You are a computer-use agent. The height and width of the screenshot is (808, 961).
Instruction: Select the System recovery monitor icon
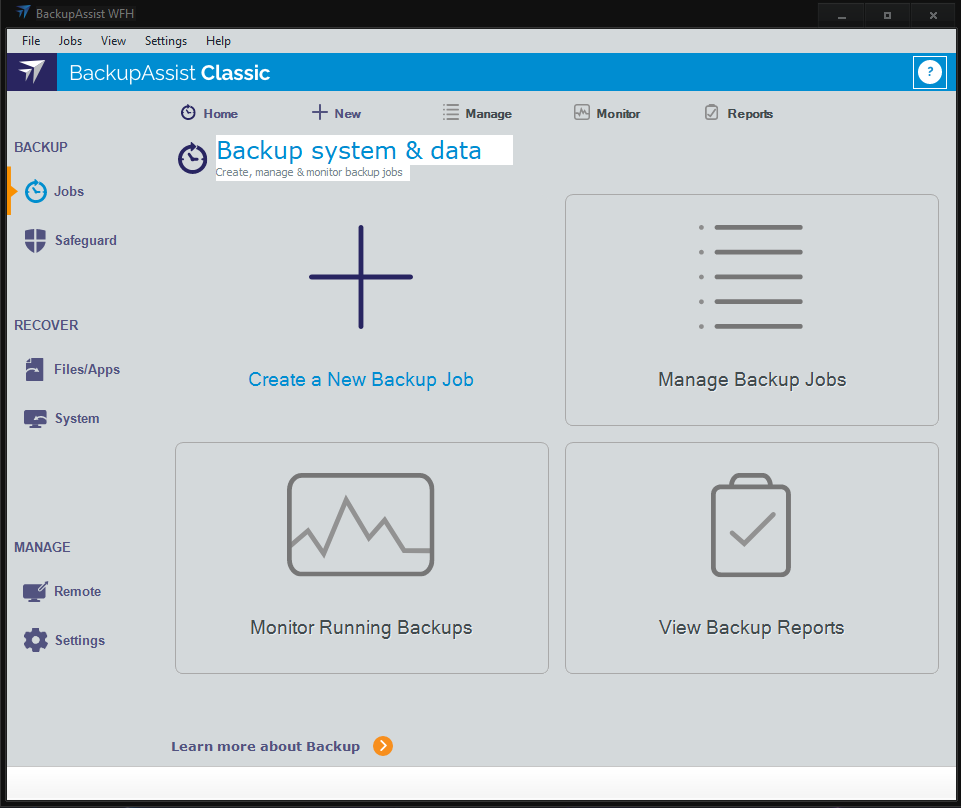(36, 419)
